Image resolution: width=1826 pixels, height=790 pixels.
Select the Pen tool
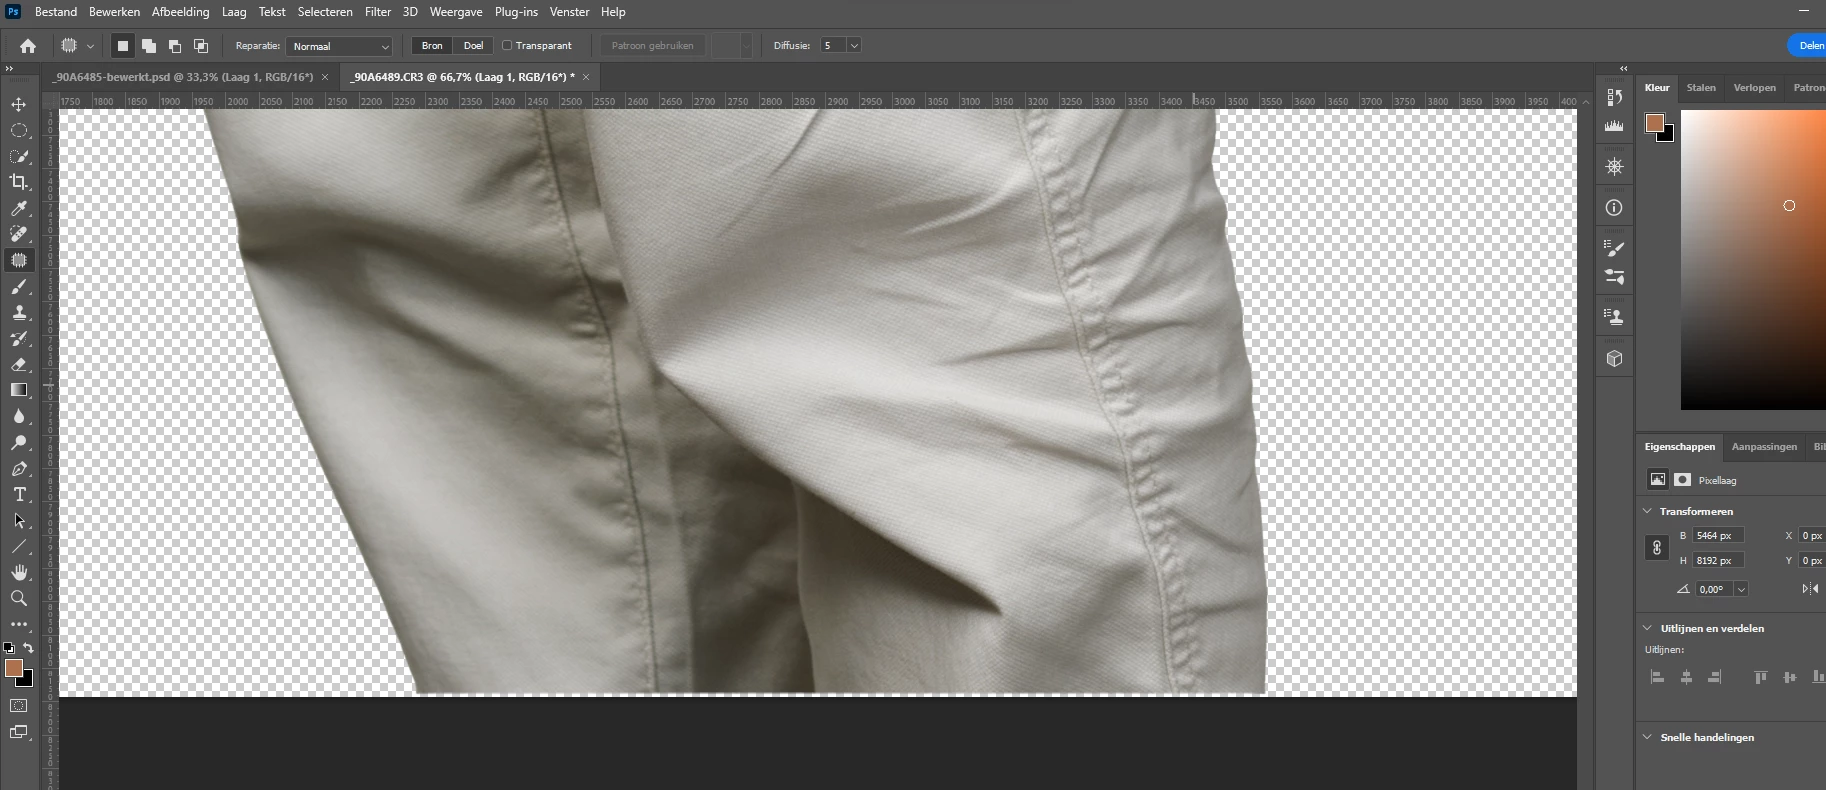pos(19,469)
